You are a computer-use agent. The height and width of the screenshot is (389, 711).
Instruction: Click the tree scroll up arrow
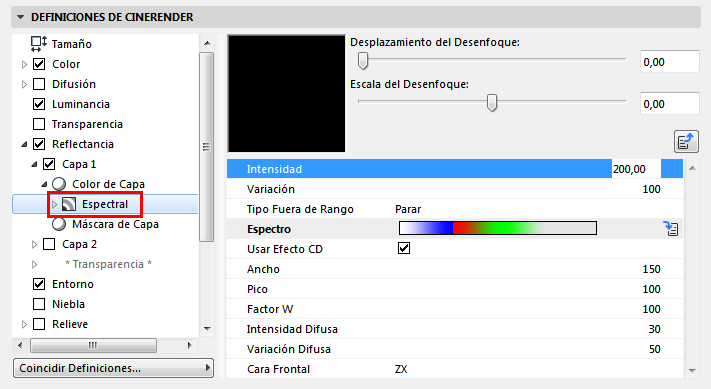[x=207, y=43]
